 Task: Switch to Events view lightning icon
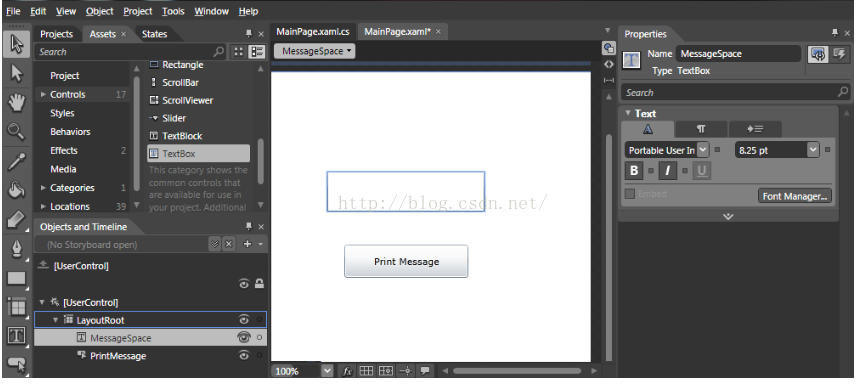pyautogui.click(x=840, y=54)
